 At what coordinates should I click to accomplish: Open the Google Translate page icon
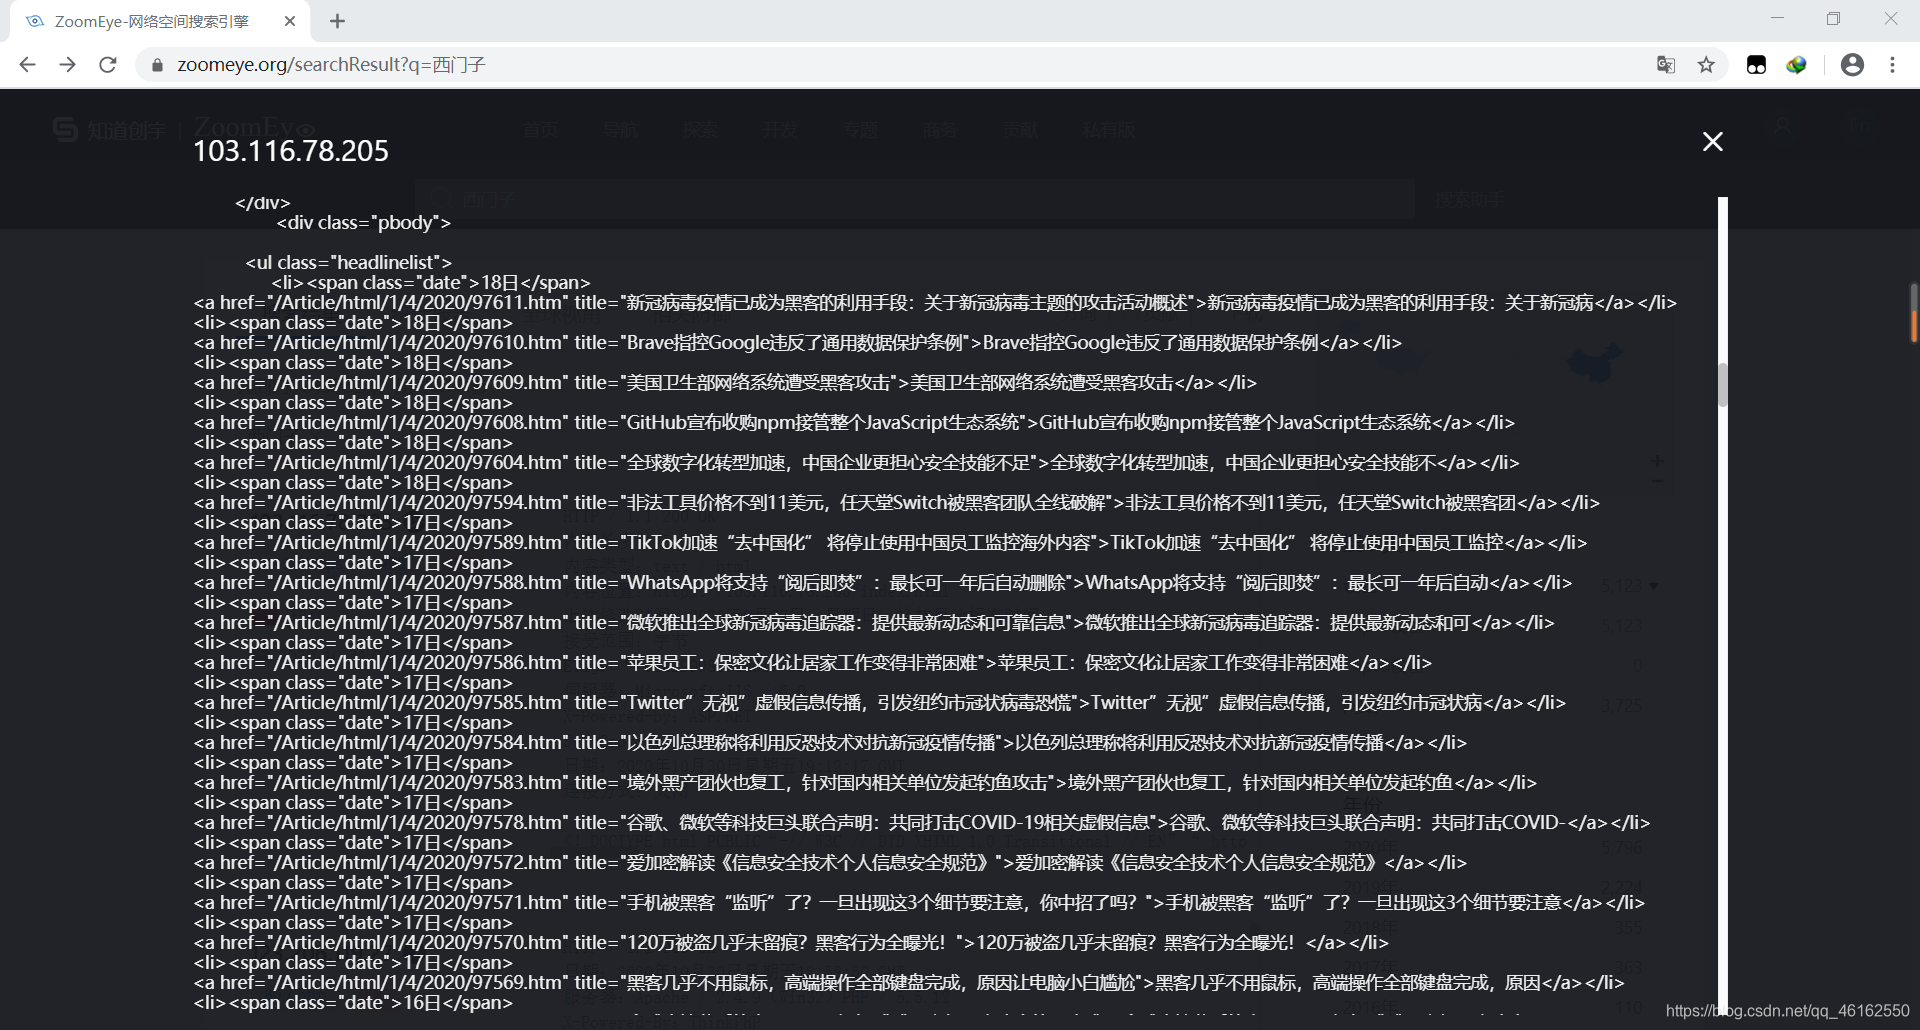1666,65
